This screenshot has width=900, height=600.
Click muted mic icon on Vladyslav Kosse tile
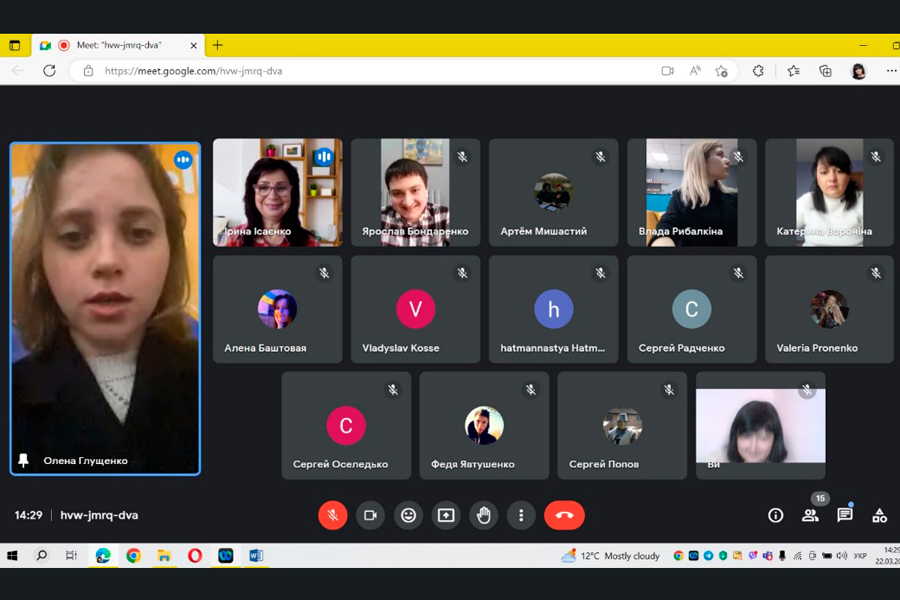(x=462, y=273)
